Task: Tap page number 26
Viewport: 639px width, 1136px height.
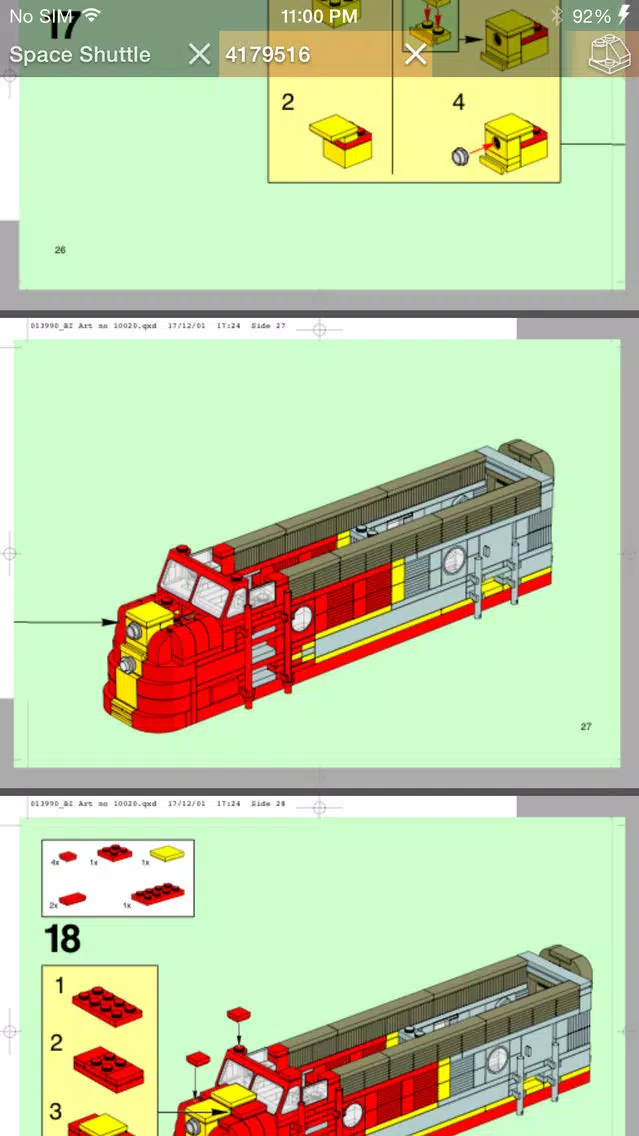Action: pos(60,250)
